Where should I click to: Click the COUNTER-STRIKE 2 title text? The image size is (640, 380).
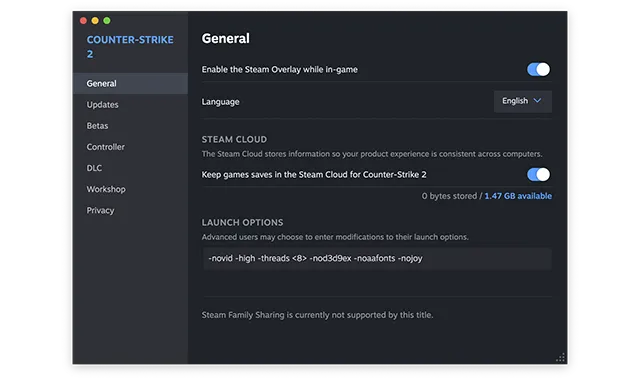(x=130, y=47)
